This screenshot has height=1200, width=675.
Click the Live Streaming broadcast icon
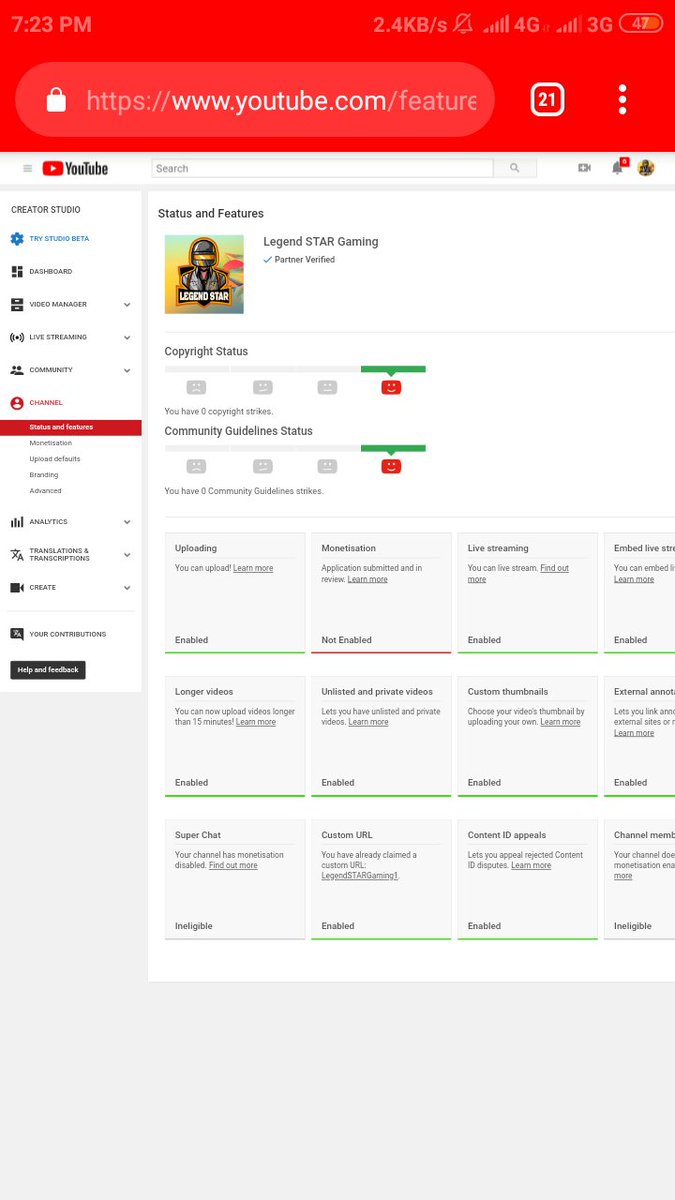coord(17,337)
